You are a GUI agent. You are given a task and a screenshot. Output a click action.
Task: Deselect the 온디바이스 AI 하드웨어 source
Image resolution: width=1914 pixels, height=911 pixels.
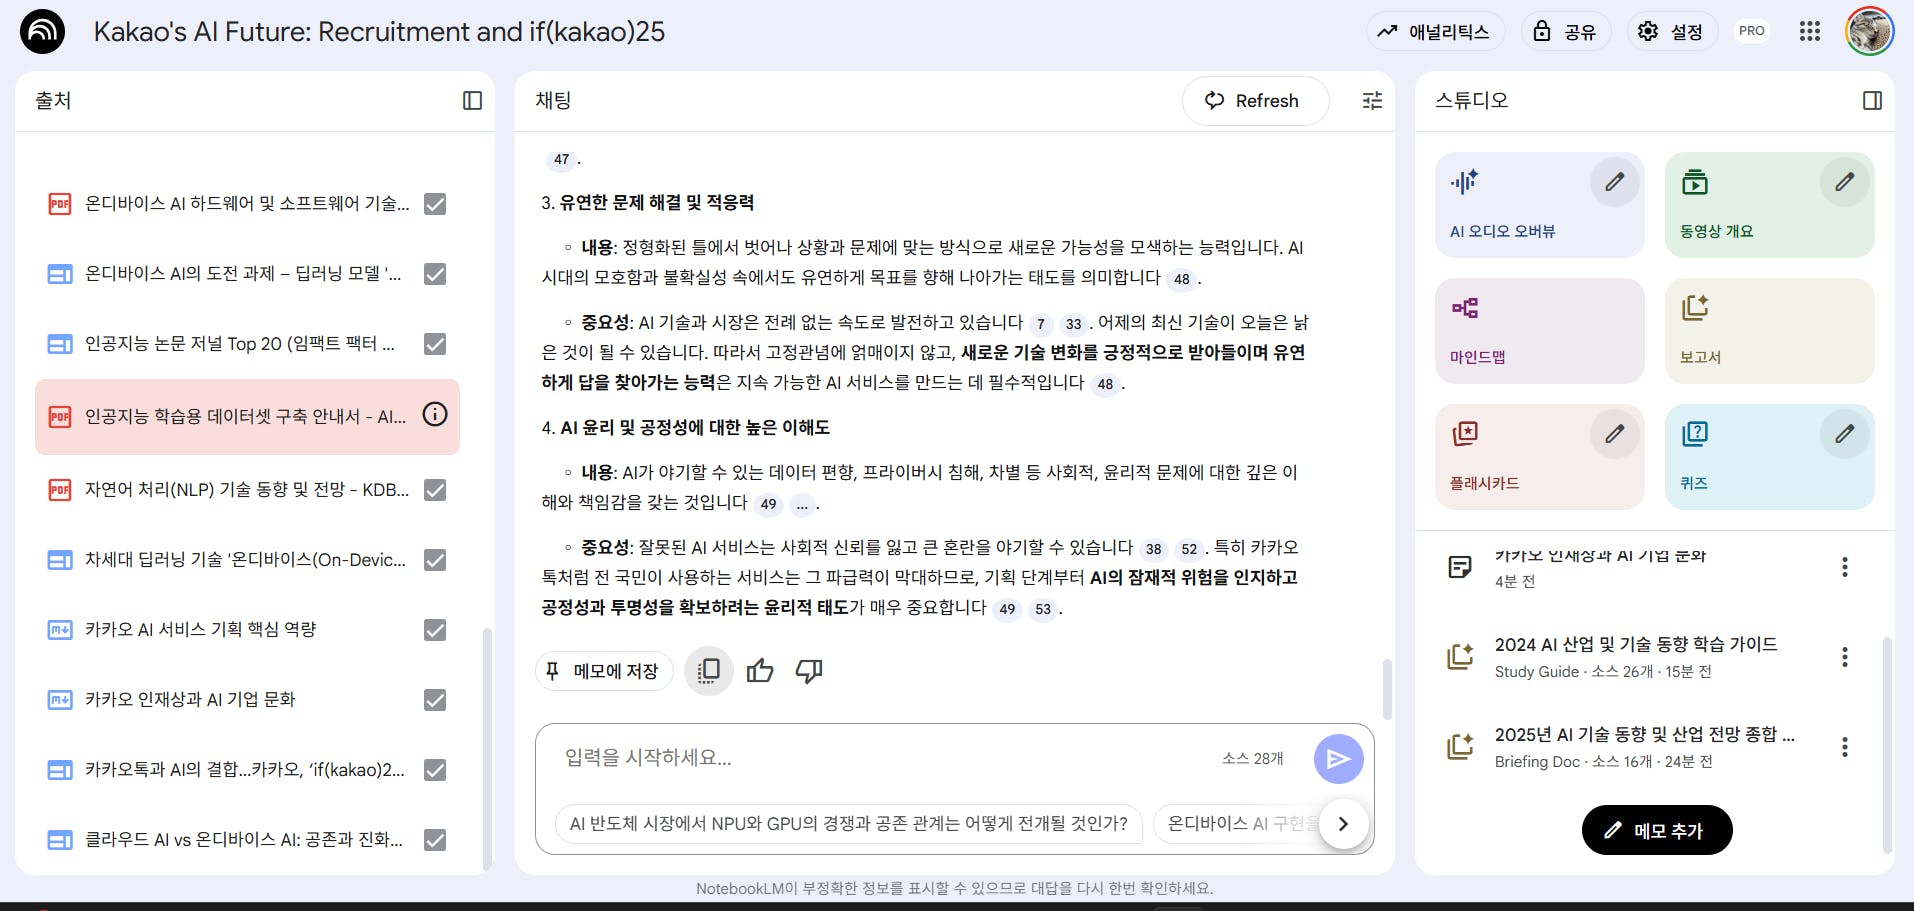coord(434,204)
